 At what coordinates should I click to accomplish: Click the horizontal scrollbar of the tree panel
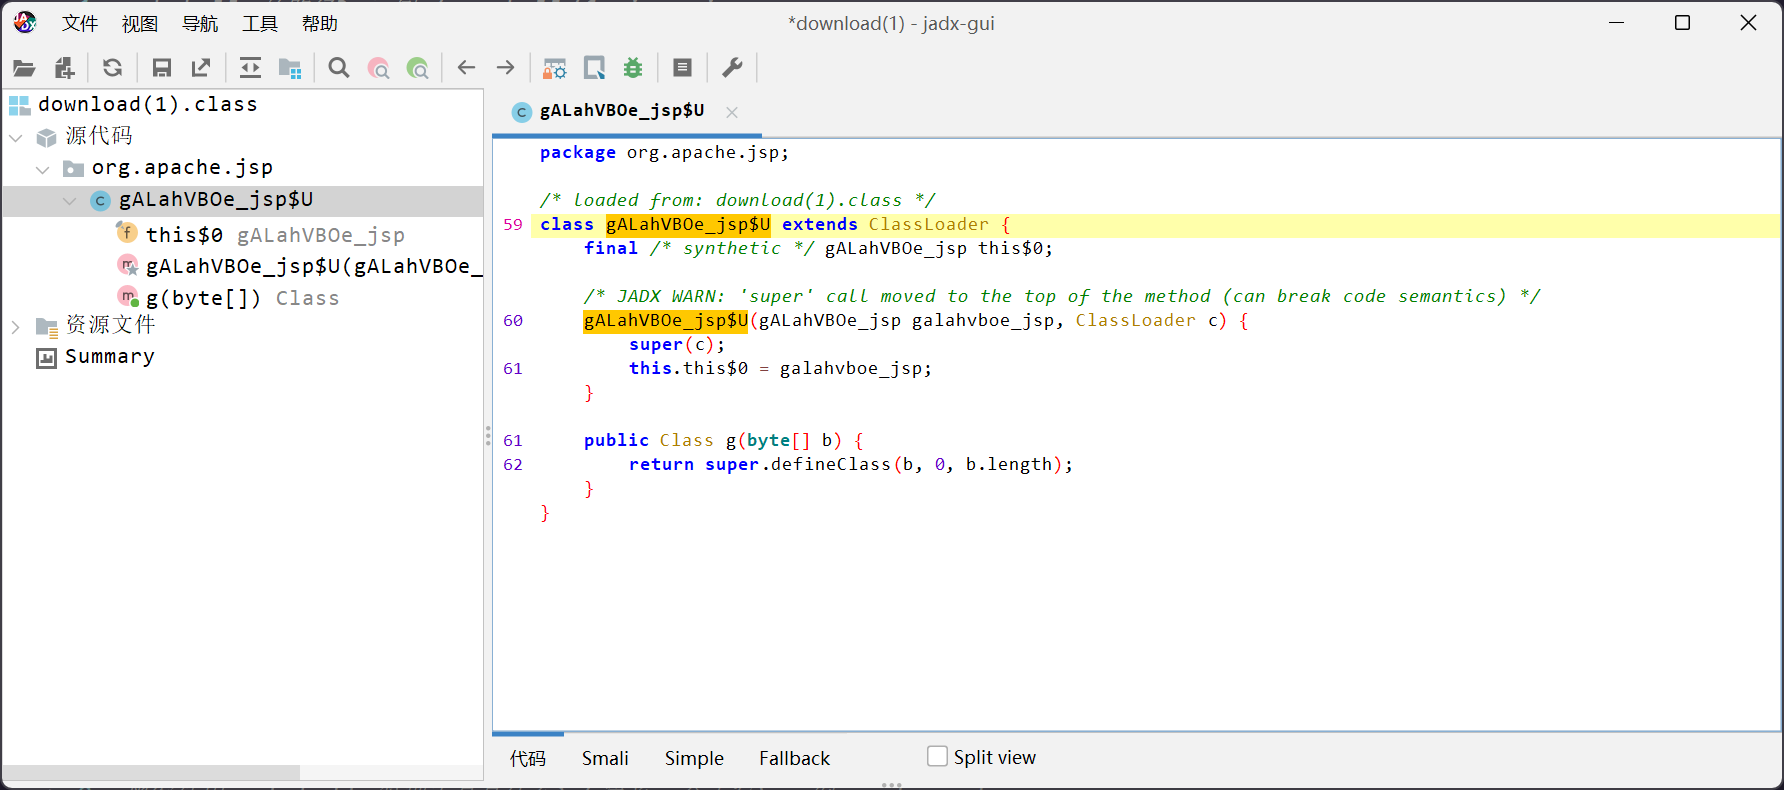point(151,773)
